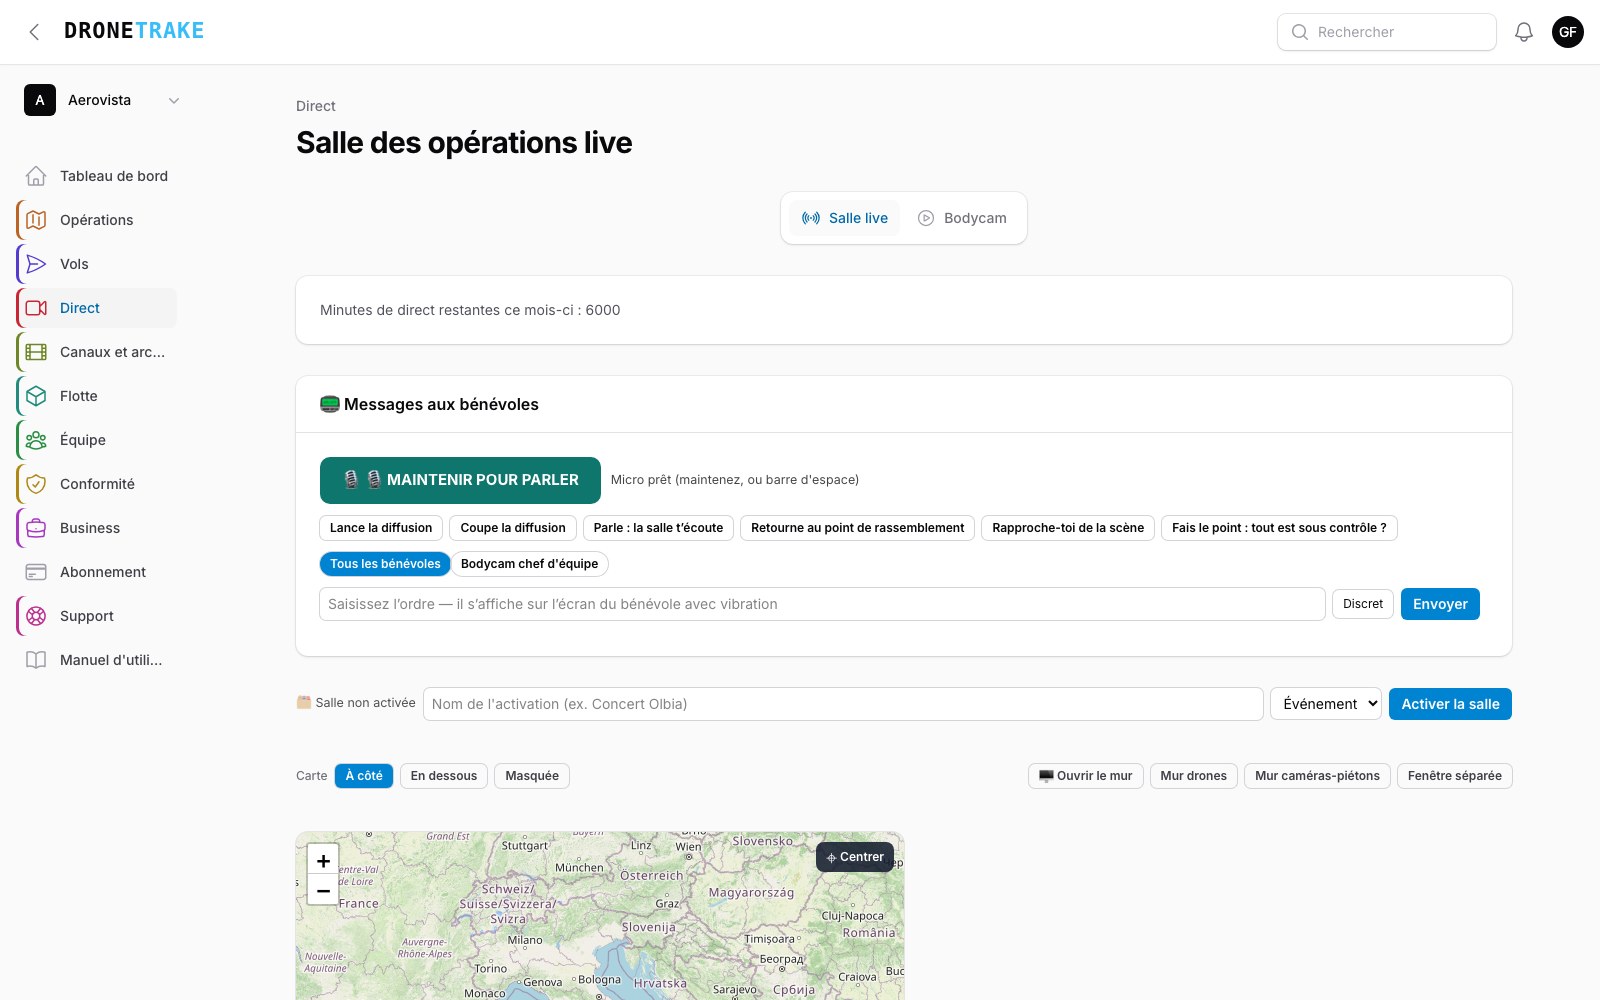
Task: Open the Événement type dropdown
Action: click(1326, 704)
